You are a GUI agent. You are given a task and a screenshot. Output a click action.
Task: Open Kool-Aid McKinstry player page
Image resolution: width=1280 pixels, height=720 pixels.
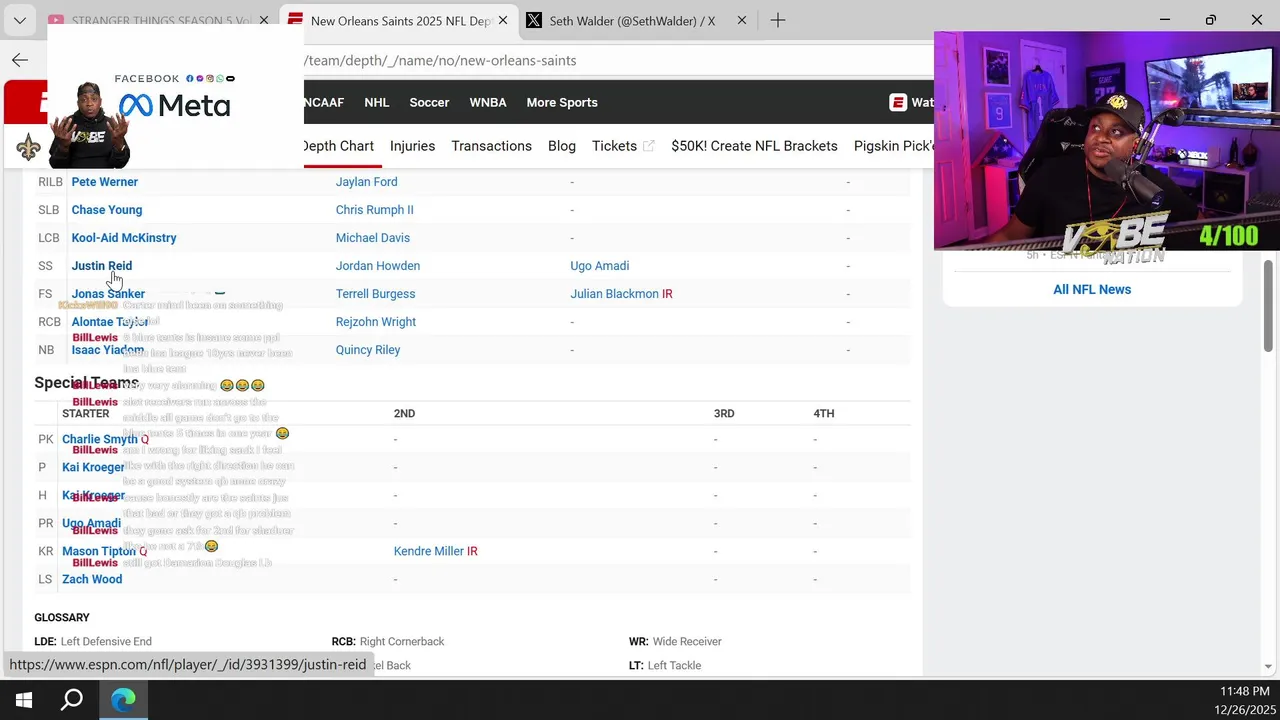click(x=124, y=238)
